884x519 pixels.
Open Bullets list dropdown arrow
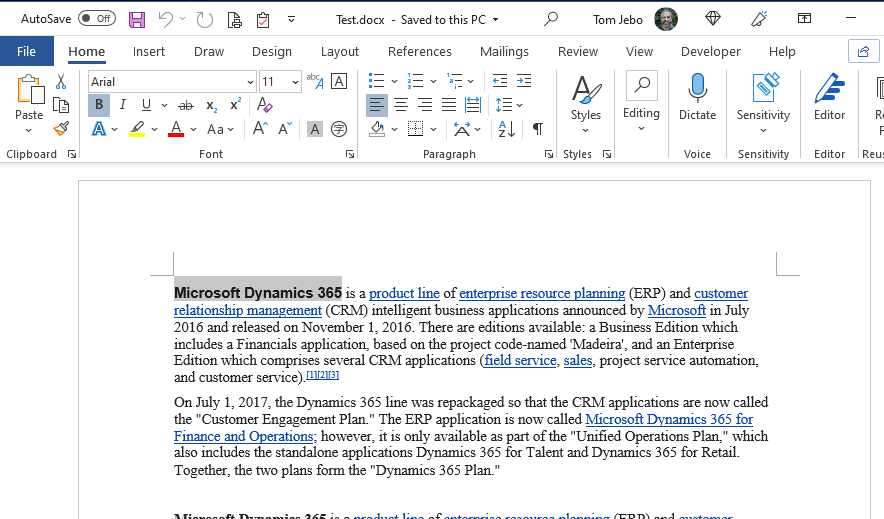394,82
